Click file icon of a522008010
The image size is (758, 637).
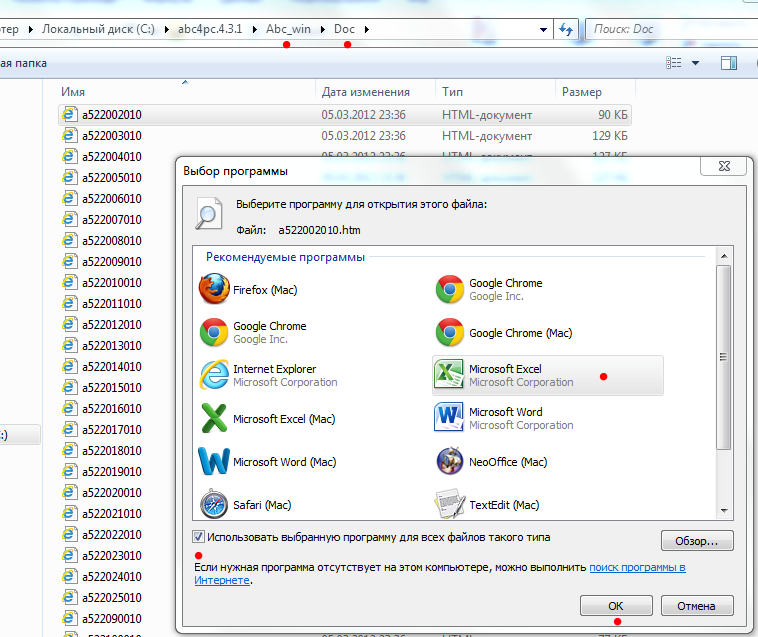coord(69,240)
